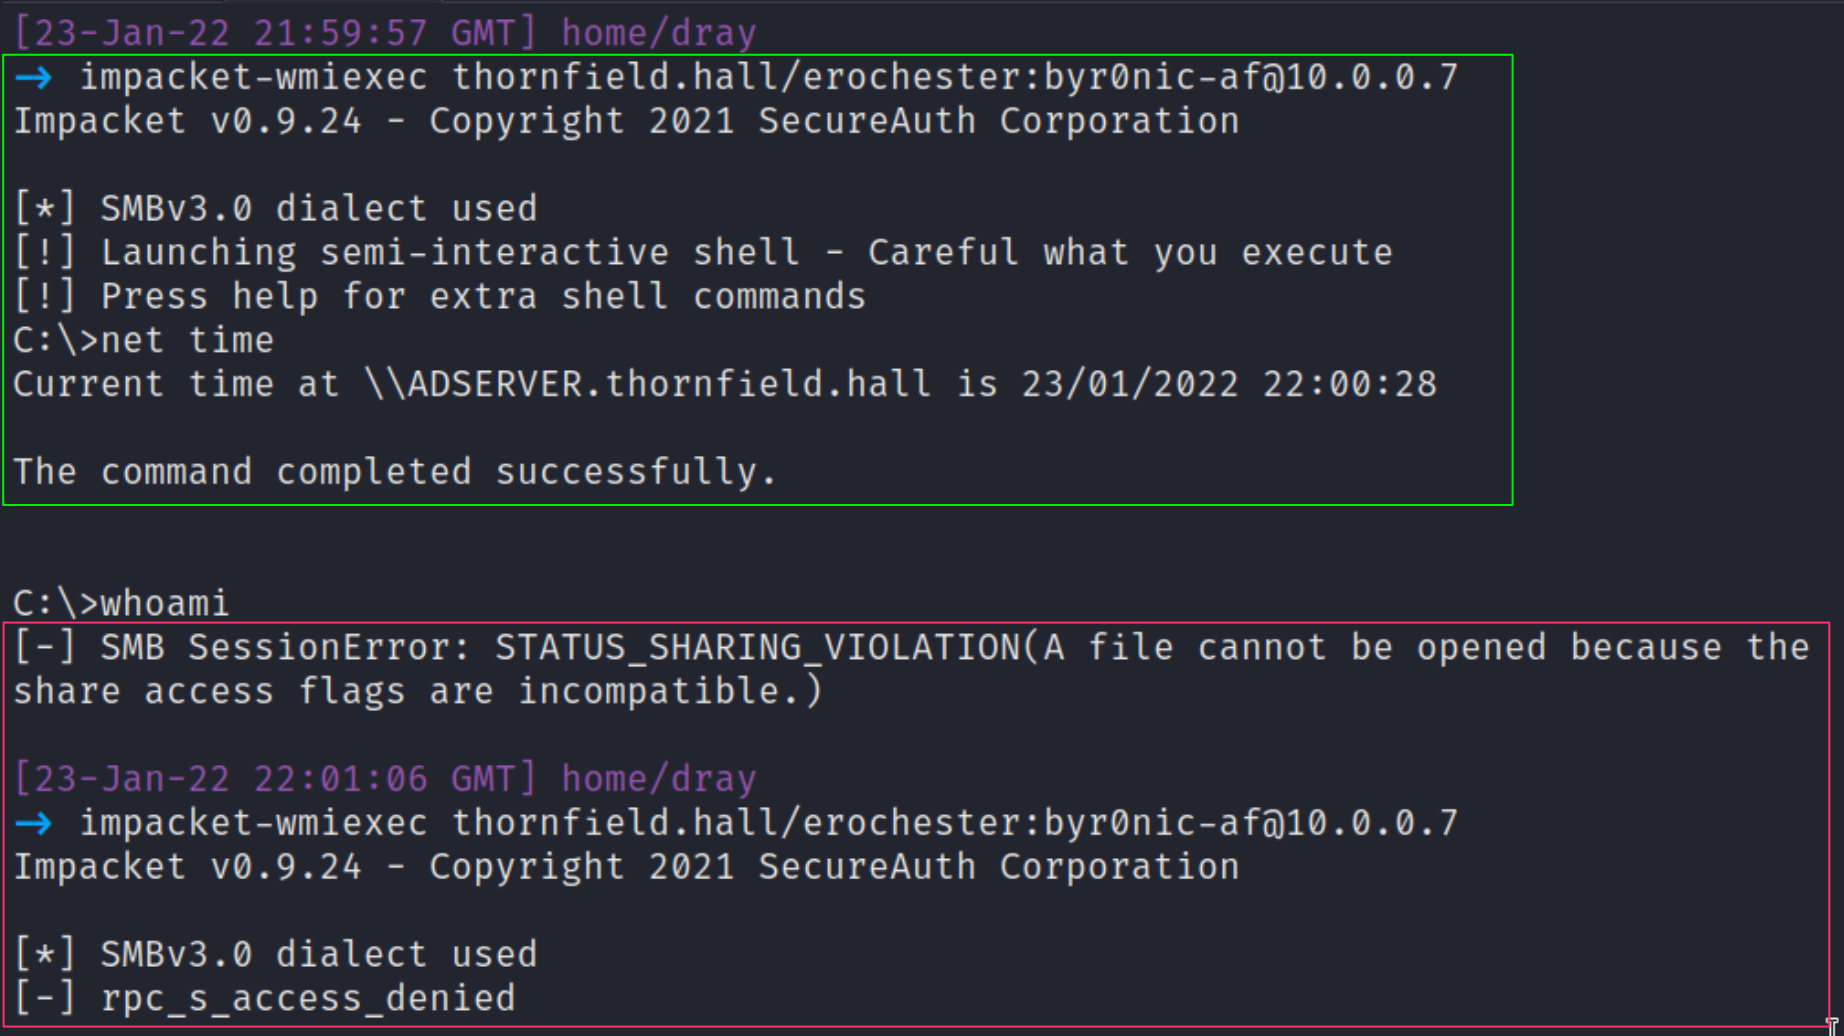1844x1036 pixels.
Task: Click the first impacket-wmiexec command text
Action: pyautogui.click(x=769, y=78)
